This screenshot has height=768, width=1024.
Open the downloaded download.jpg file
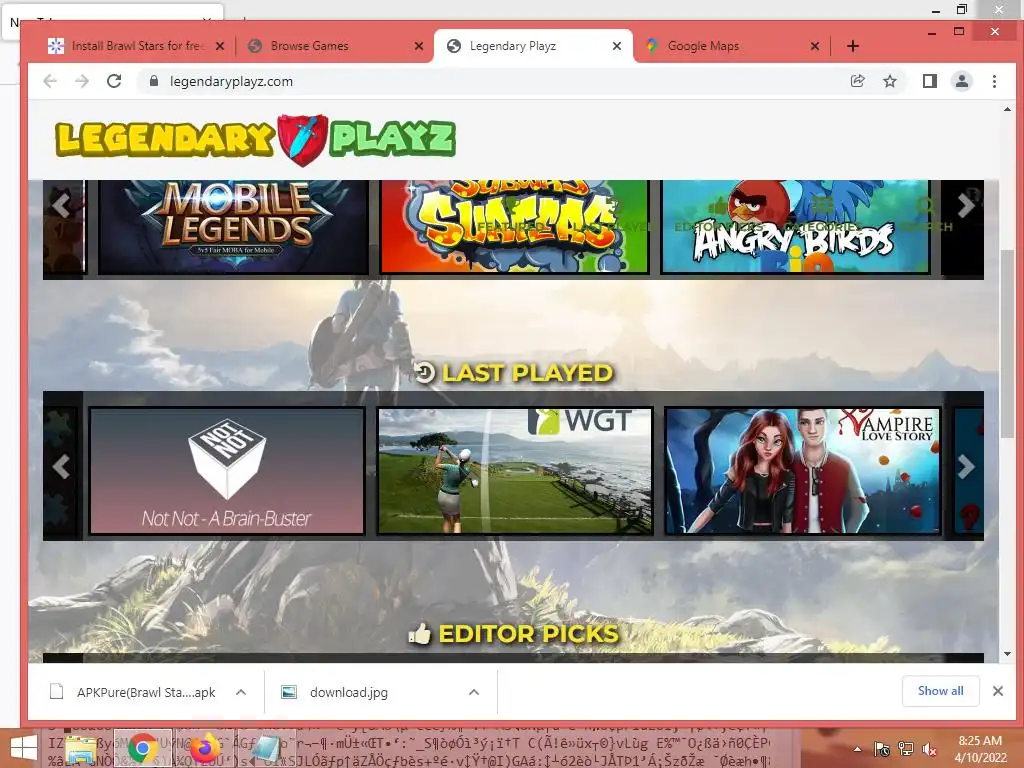coord(335,692)
